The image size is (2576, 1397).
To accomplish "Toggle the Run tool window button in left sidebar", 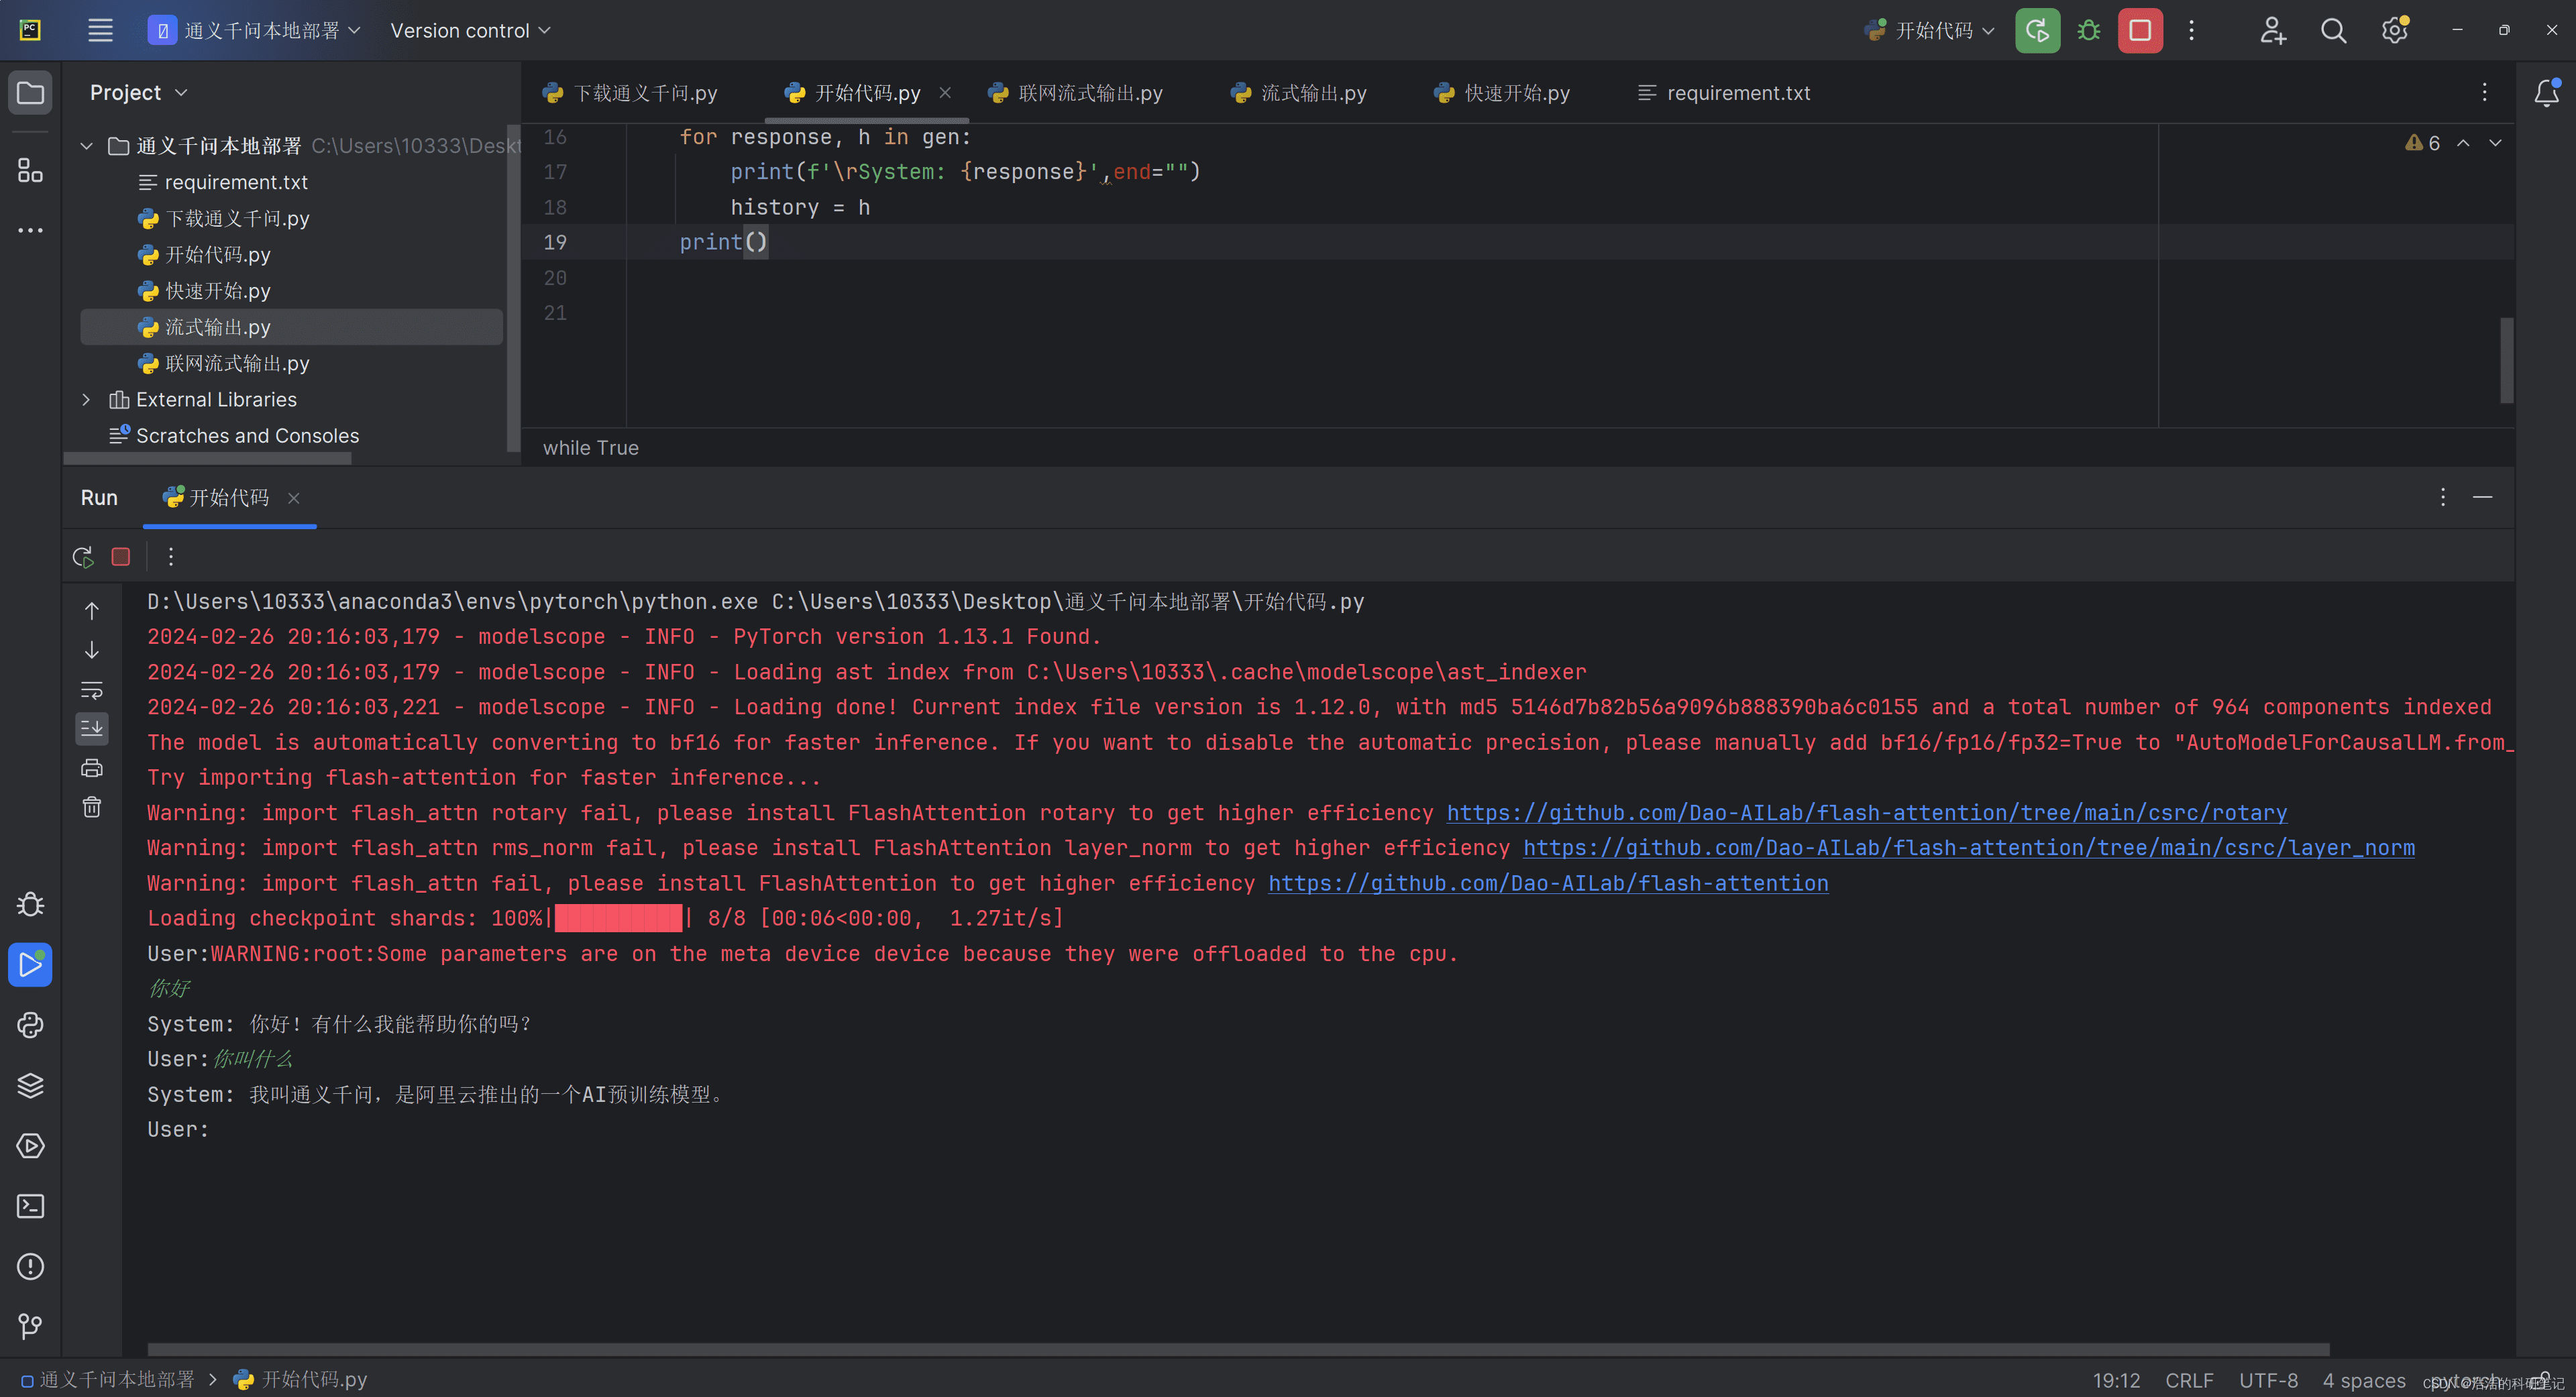I will pyautogui.click(x=30, y=965).
